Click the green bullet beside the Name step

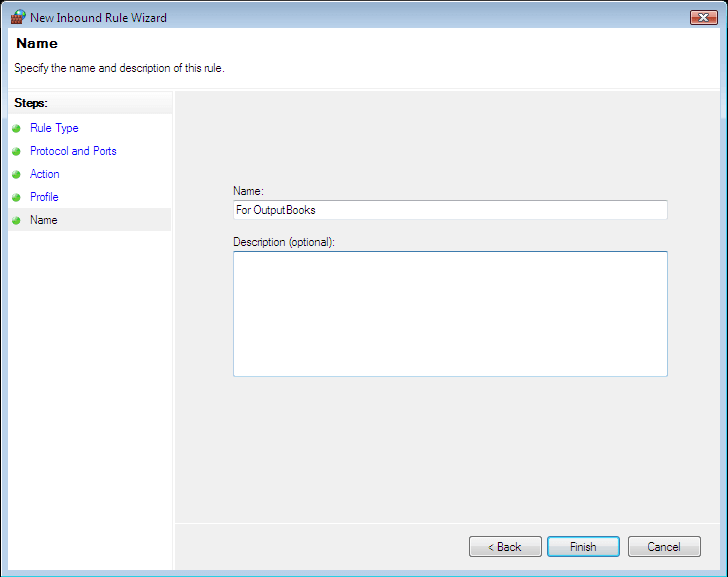[16, 220]
